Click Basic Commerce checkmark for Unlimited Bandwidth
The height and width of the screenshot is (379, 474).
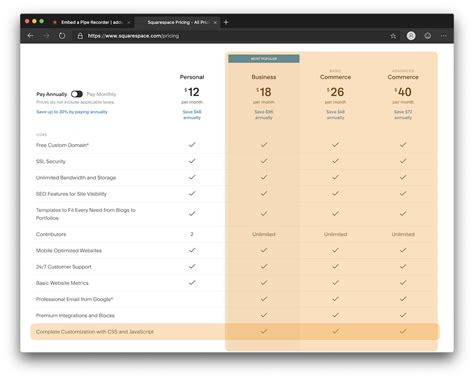(x=335, y=177)
